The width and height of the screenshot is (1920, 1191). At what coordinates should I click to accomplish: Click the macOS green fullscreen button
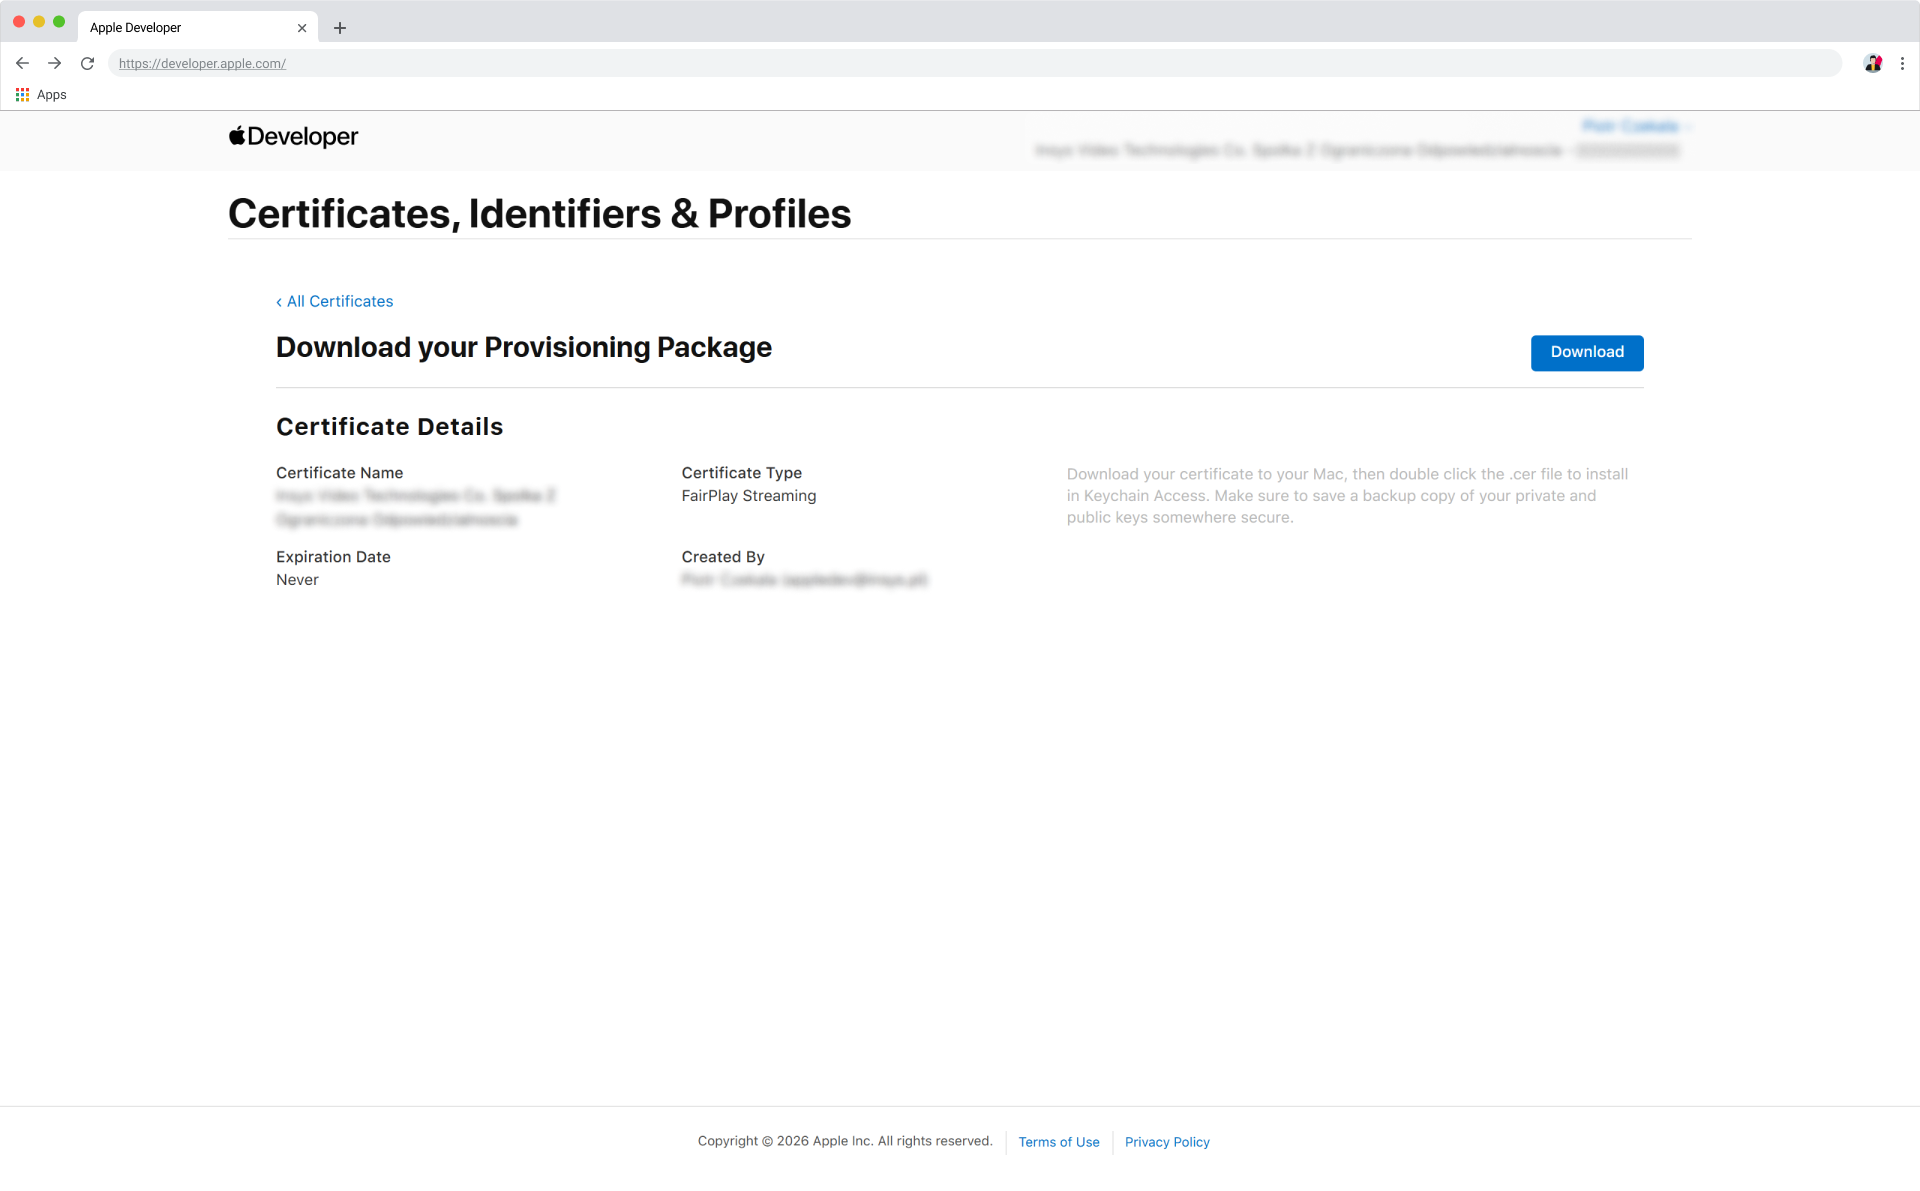59,21
